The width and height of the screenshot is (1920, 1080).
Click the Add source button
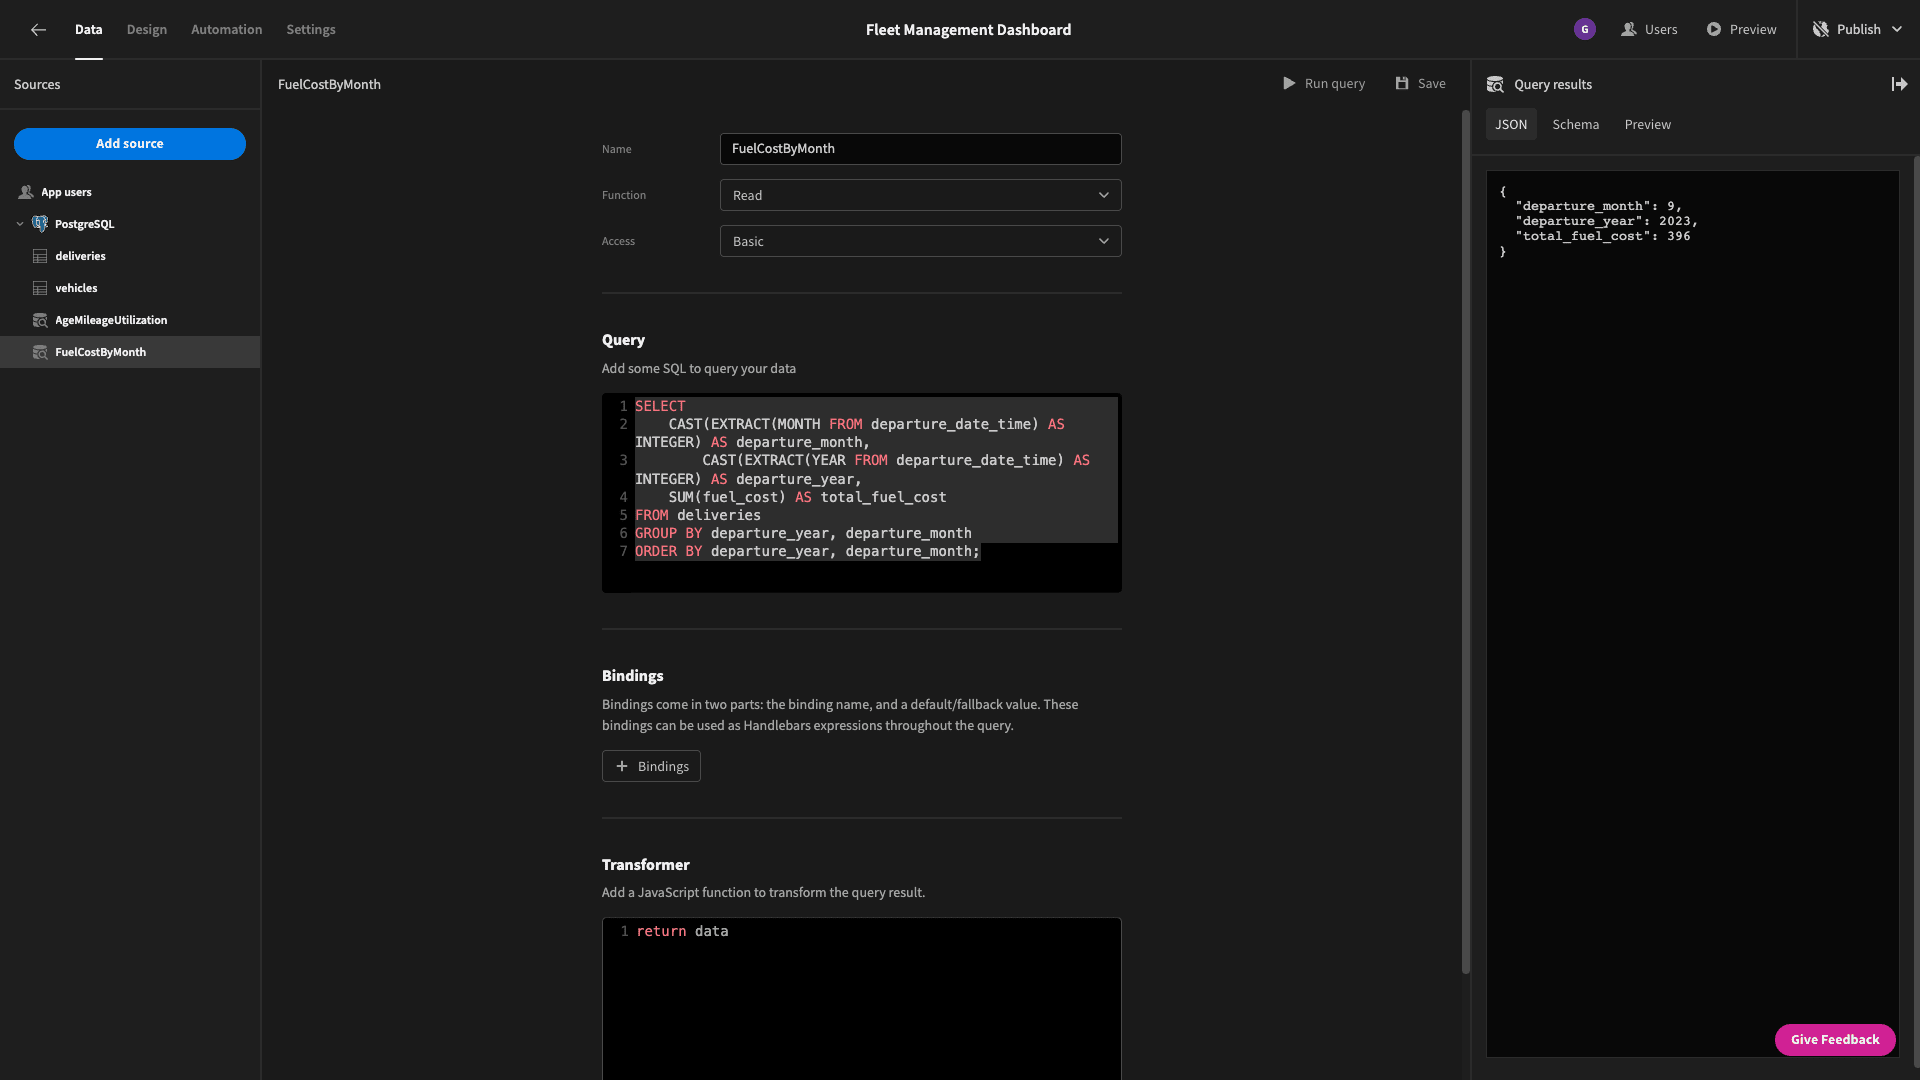point(130,144)
